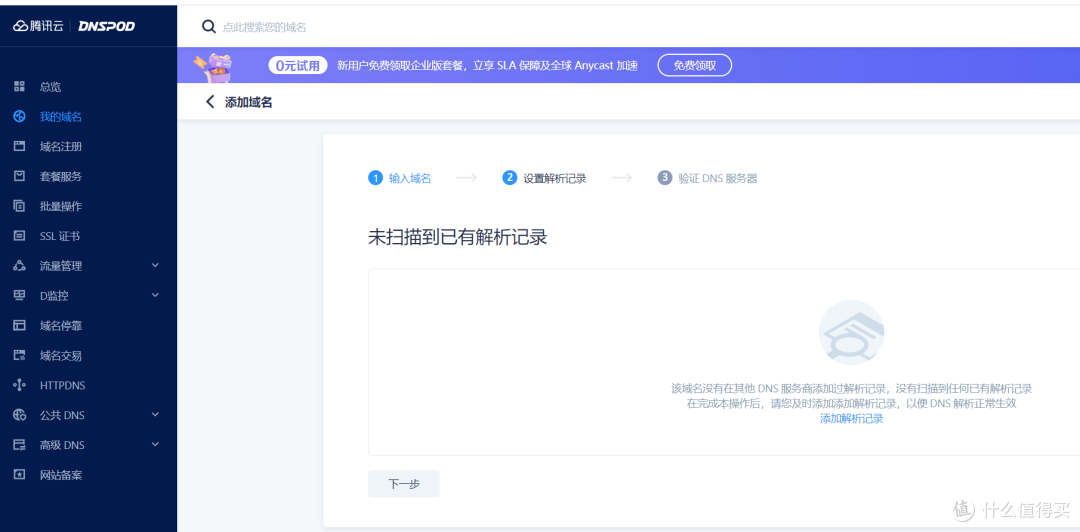The height and width of the screenshot is (532, 1080).
Task: Expand the 流量管理 menu chevron
Action: [155, 265]
